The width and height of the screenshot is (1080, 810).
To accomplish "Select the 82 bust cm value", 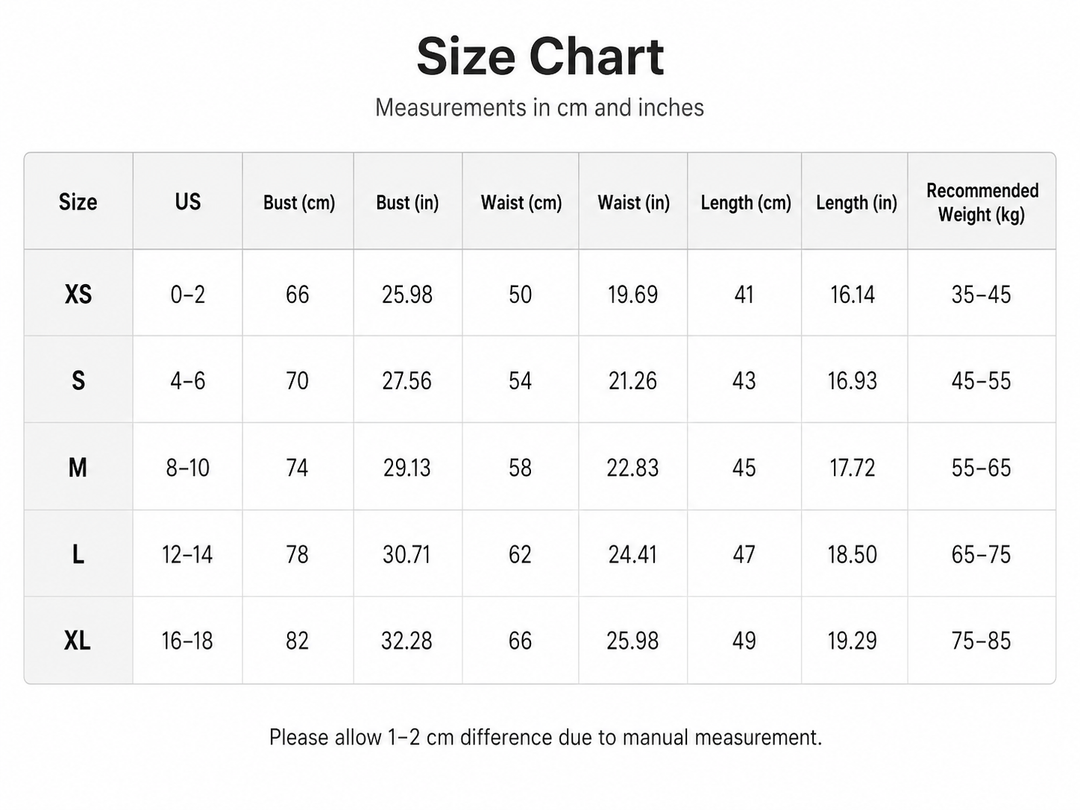I will point(297,641).
